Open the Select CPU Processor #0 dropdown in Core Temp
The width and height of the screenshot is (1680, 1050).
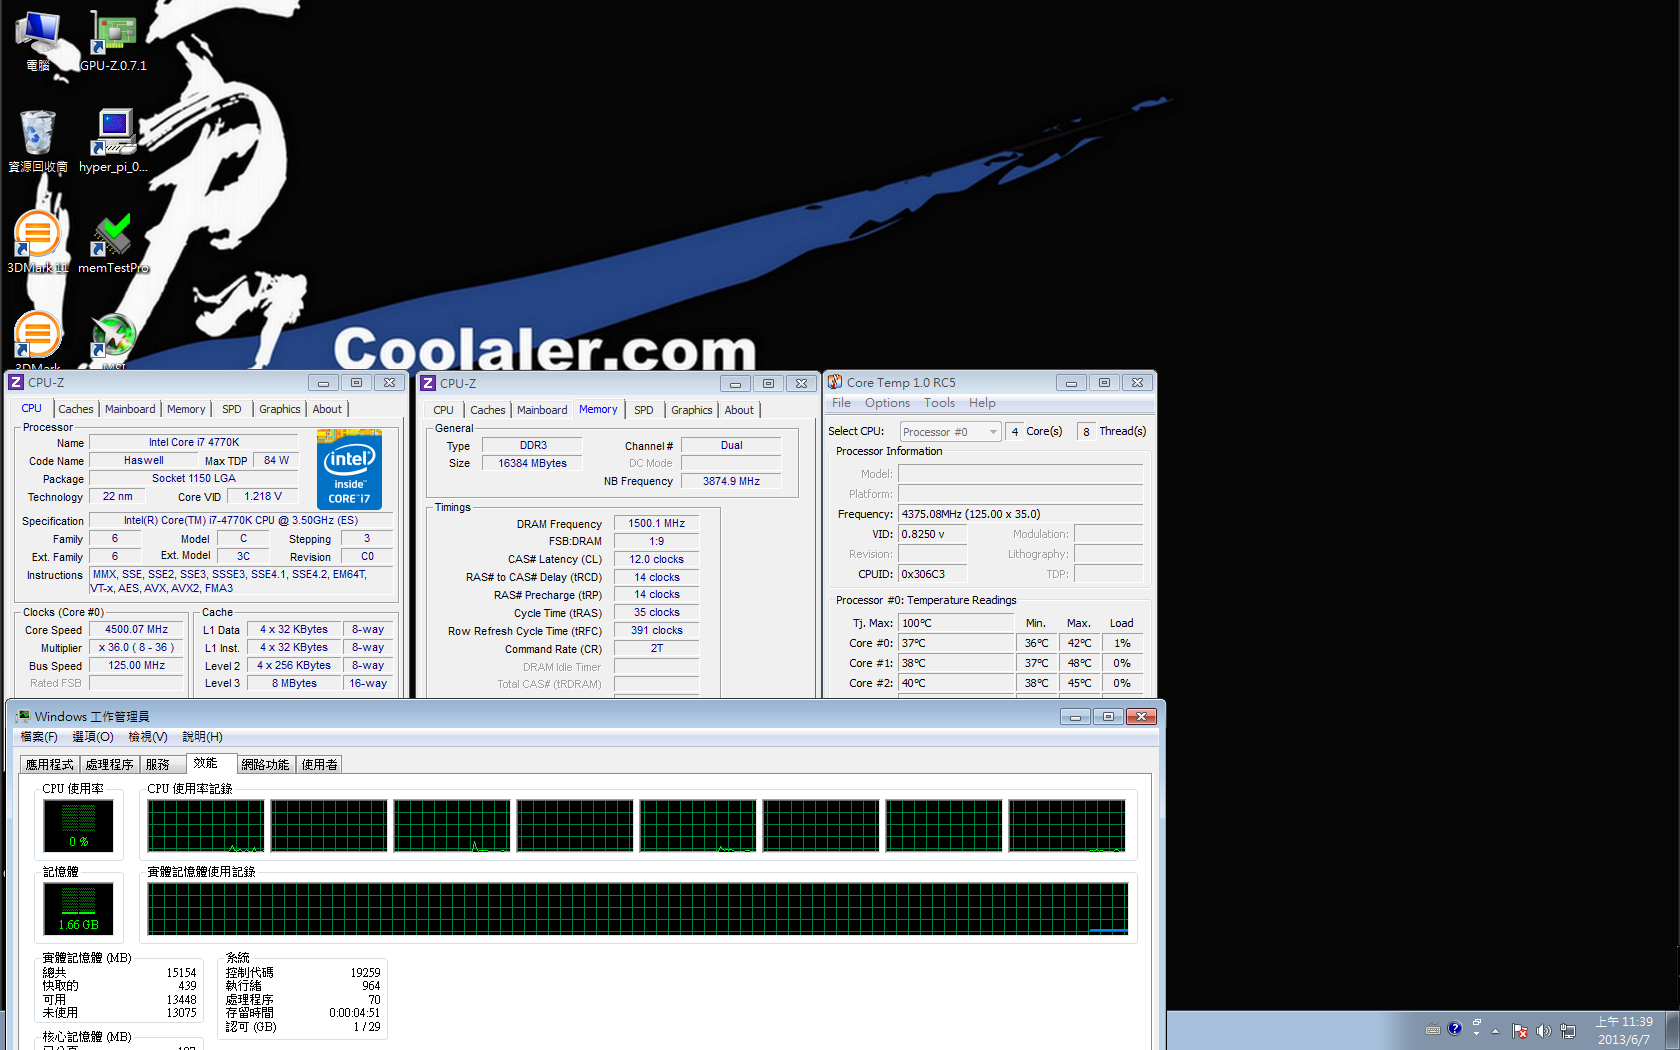tap(950, 432)
